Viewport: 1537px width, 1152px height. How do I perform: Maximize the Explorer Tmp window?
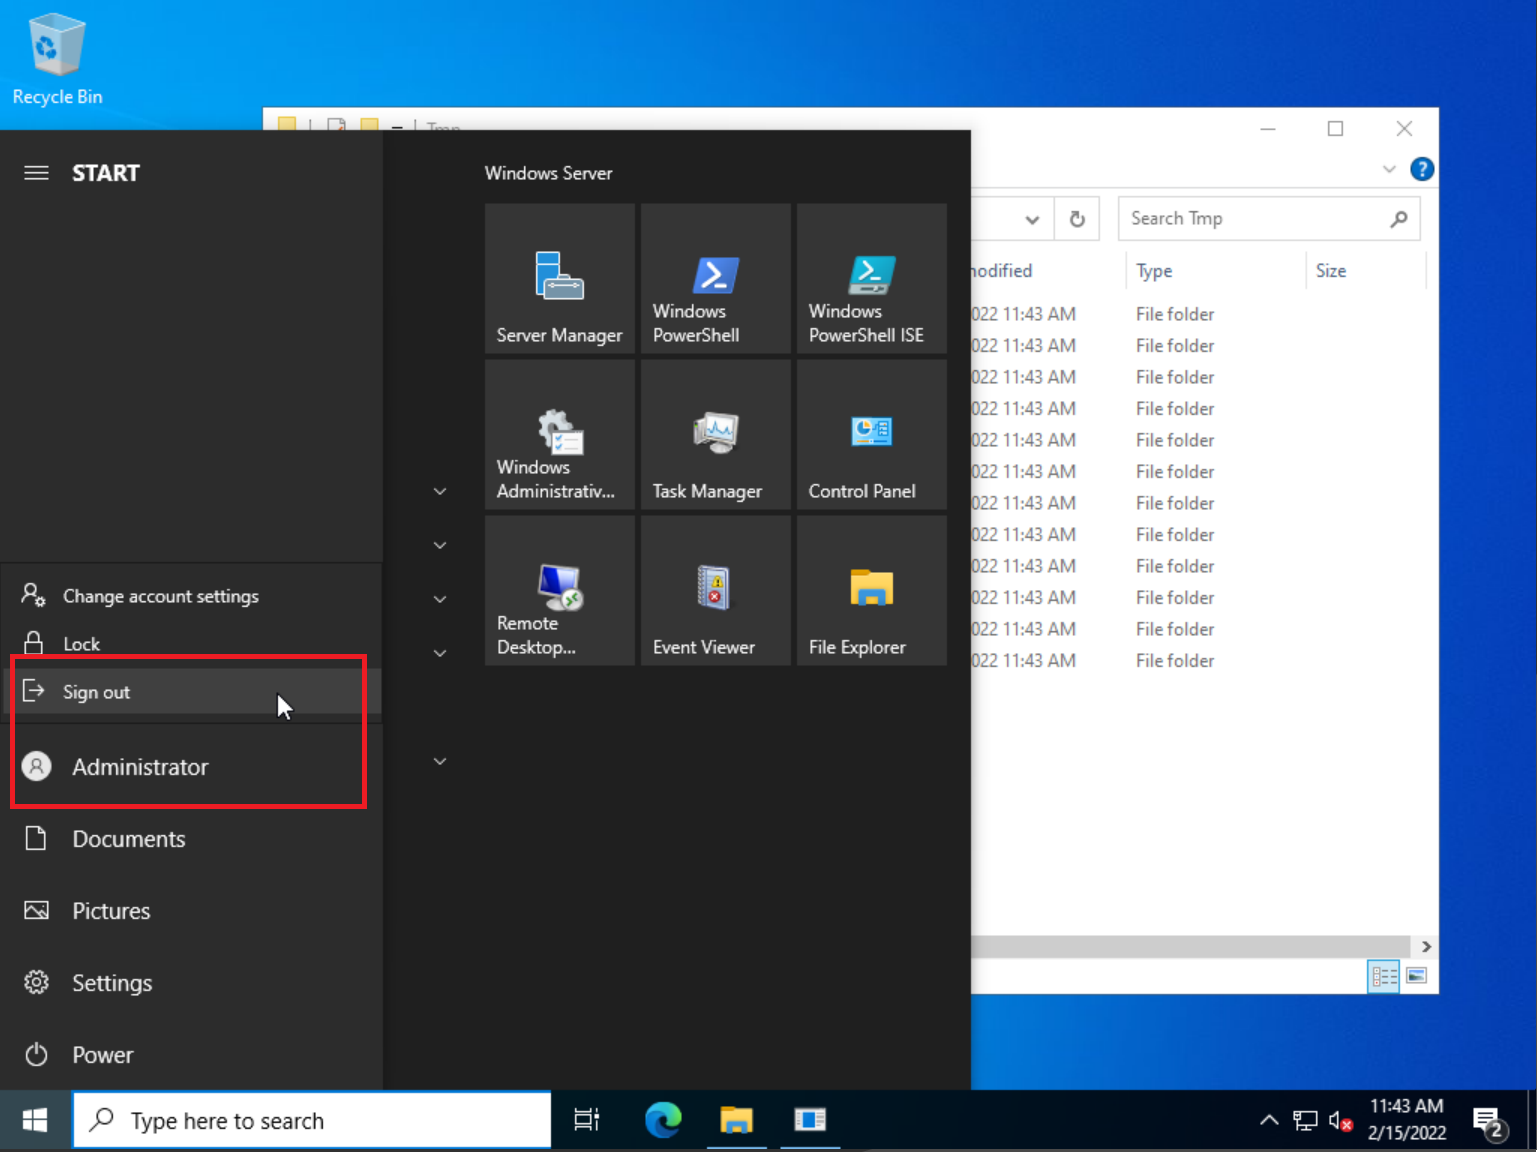1336,129
